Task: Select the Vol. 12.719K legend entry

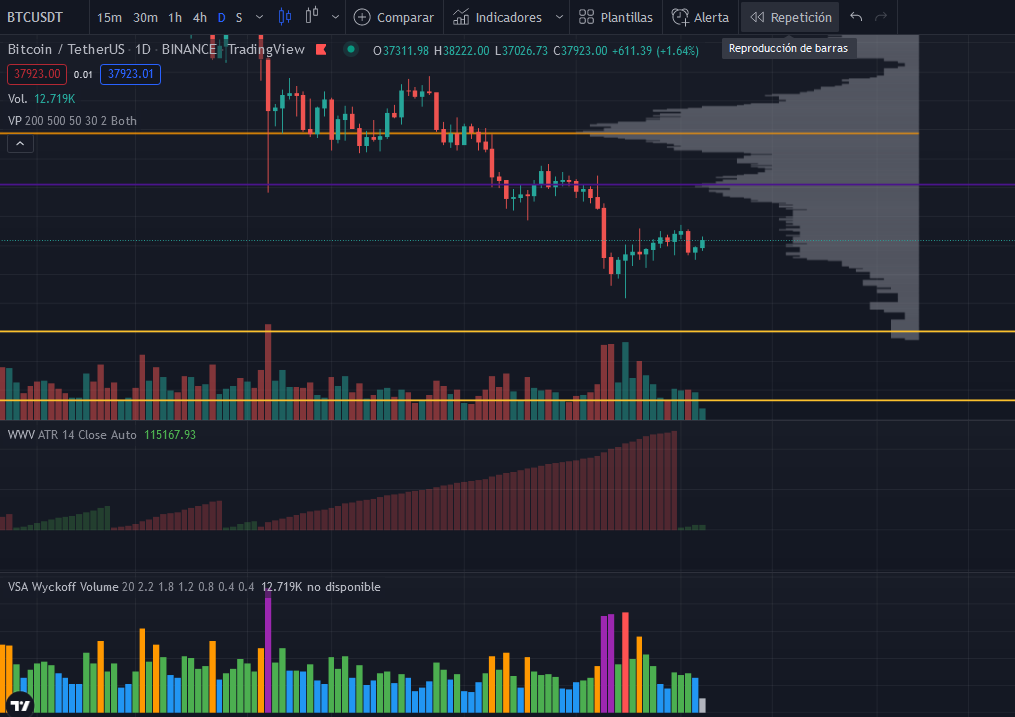Action: [41, 99]
